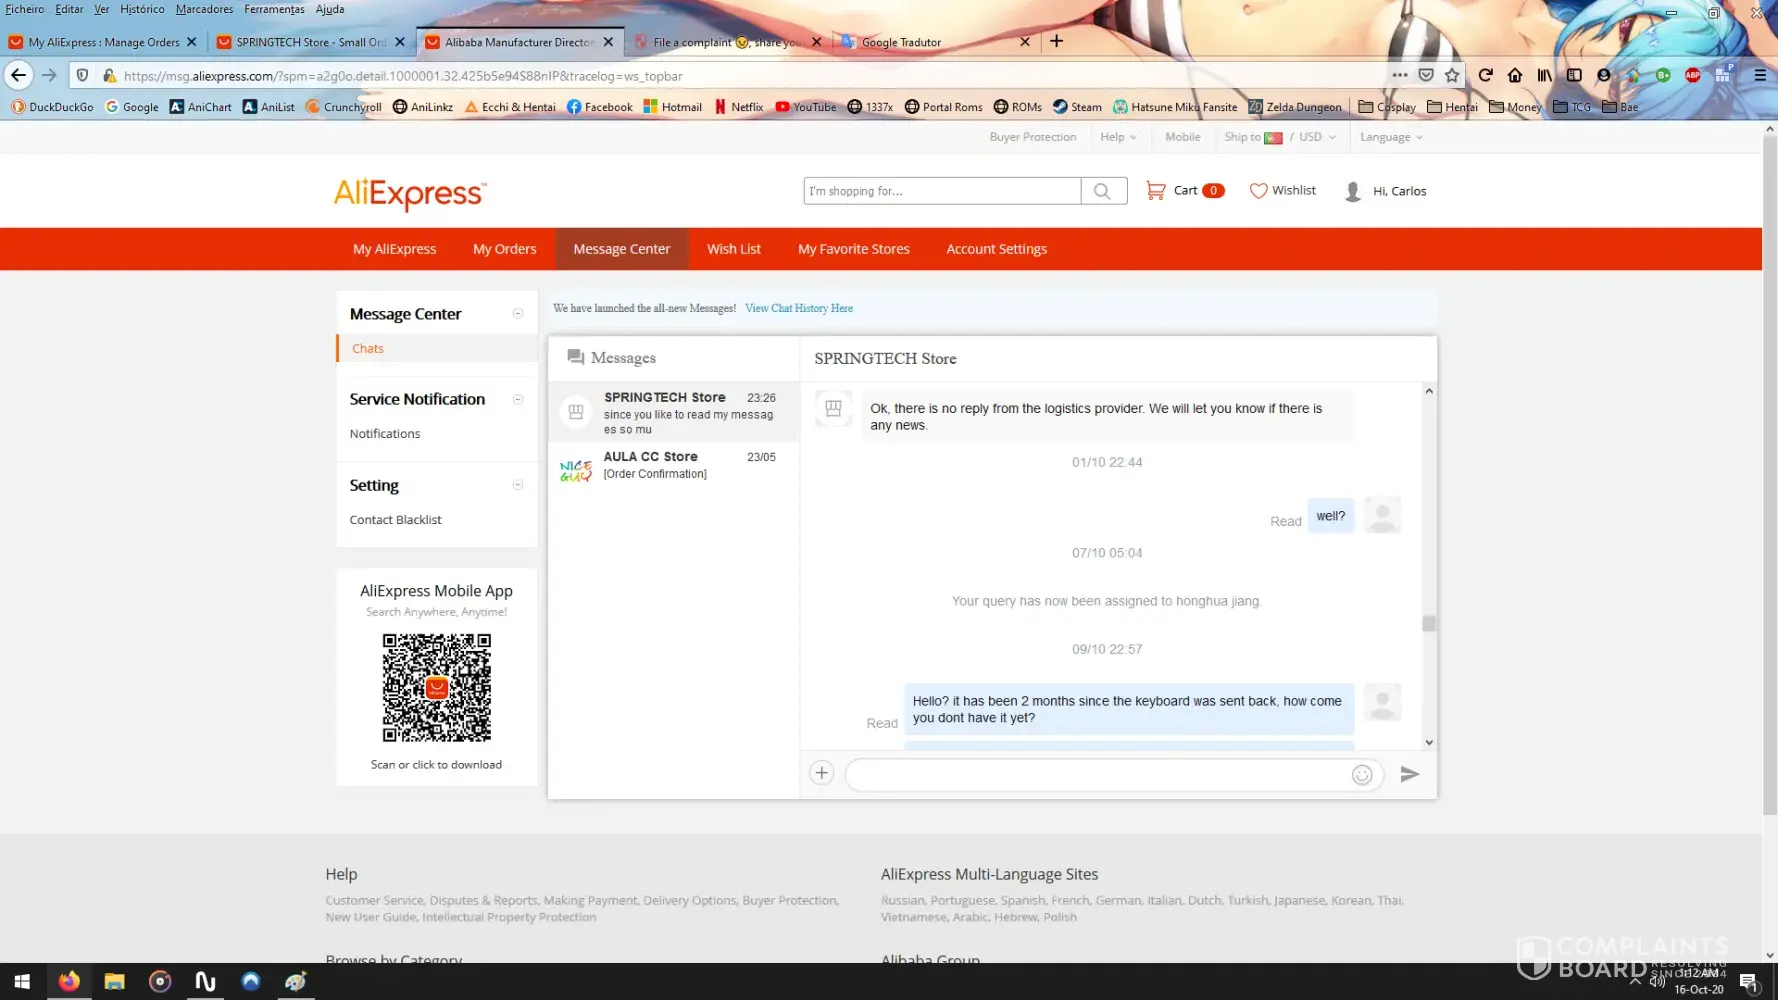Open the Help dropdown menu
The image size is (1778, 1000).
[x=1118, y=137]
